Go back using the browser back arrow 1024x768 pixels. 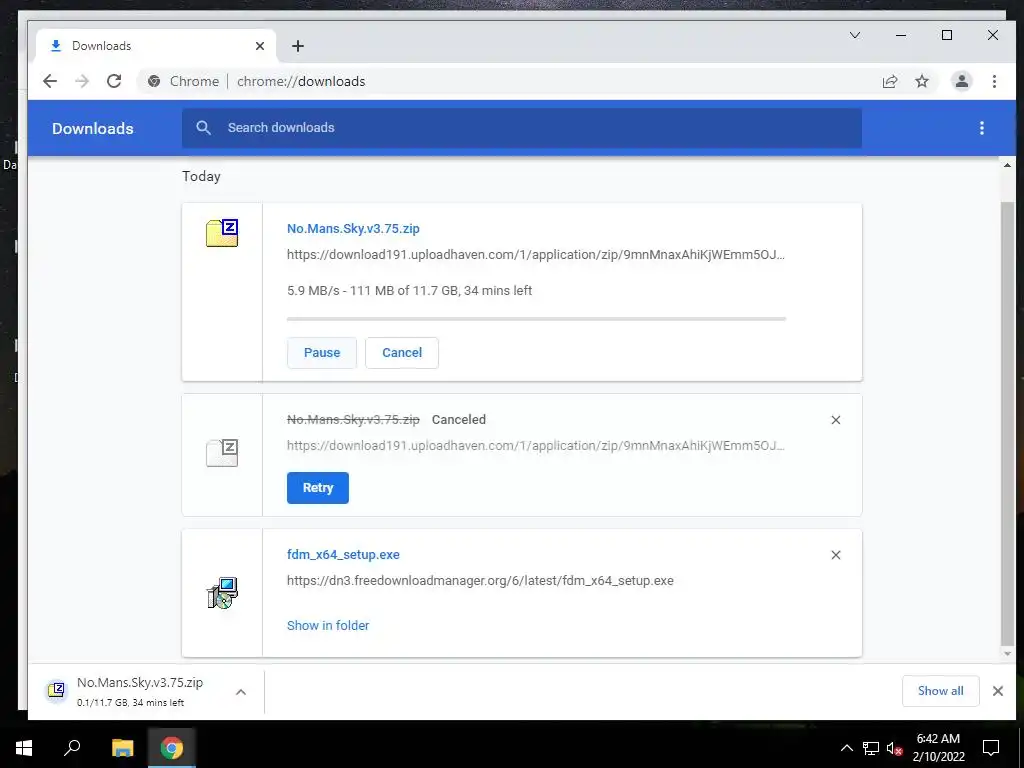(x=50, y=81)
